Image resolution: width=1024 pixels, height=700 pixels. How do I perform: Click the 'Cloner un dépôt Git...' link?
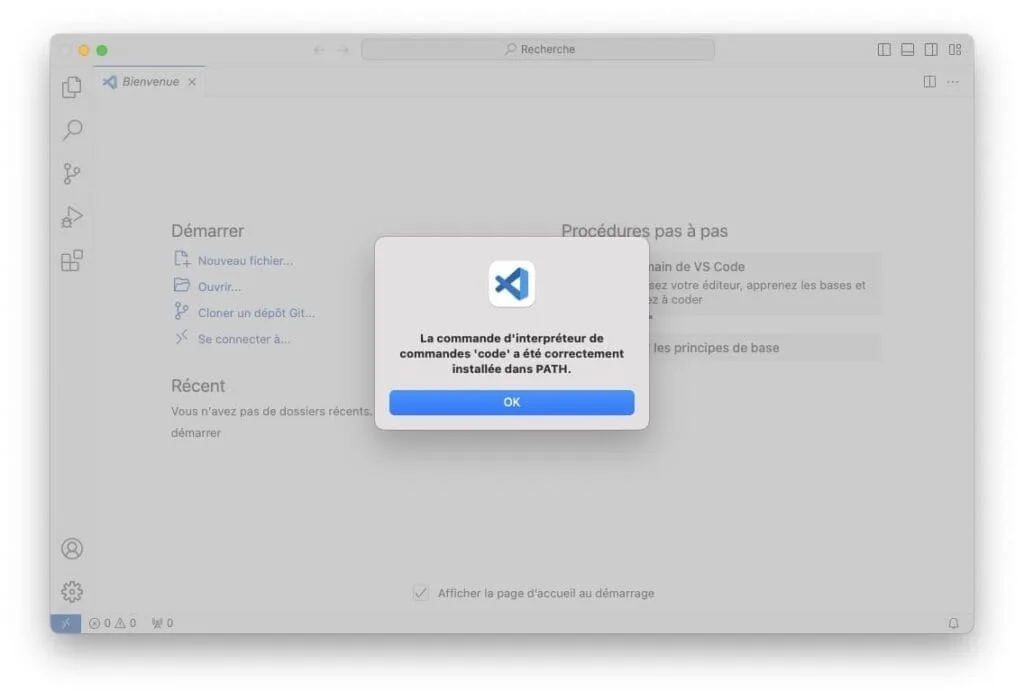256,313
